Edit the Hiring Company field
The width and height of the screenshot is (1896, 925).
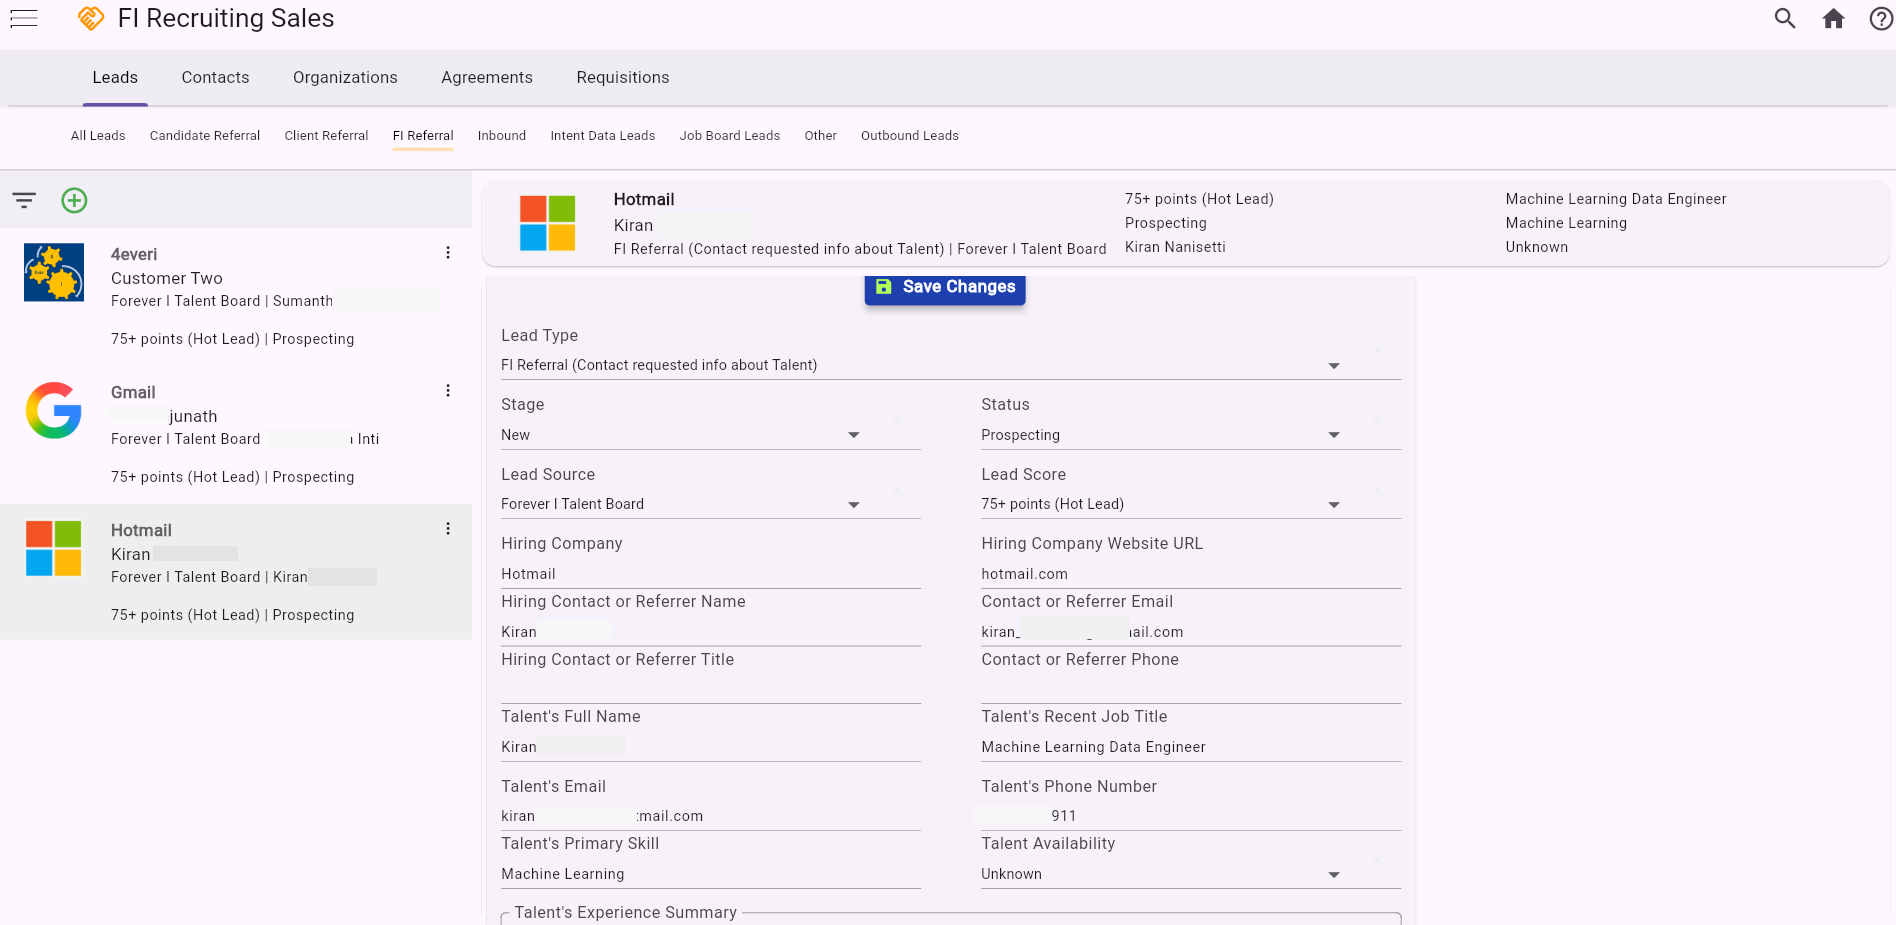[x=711, y=574]
